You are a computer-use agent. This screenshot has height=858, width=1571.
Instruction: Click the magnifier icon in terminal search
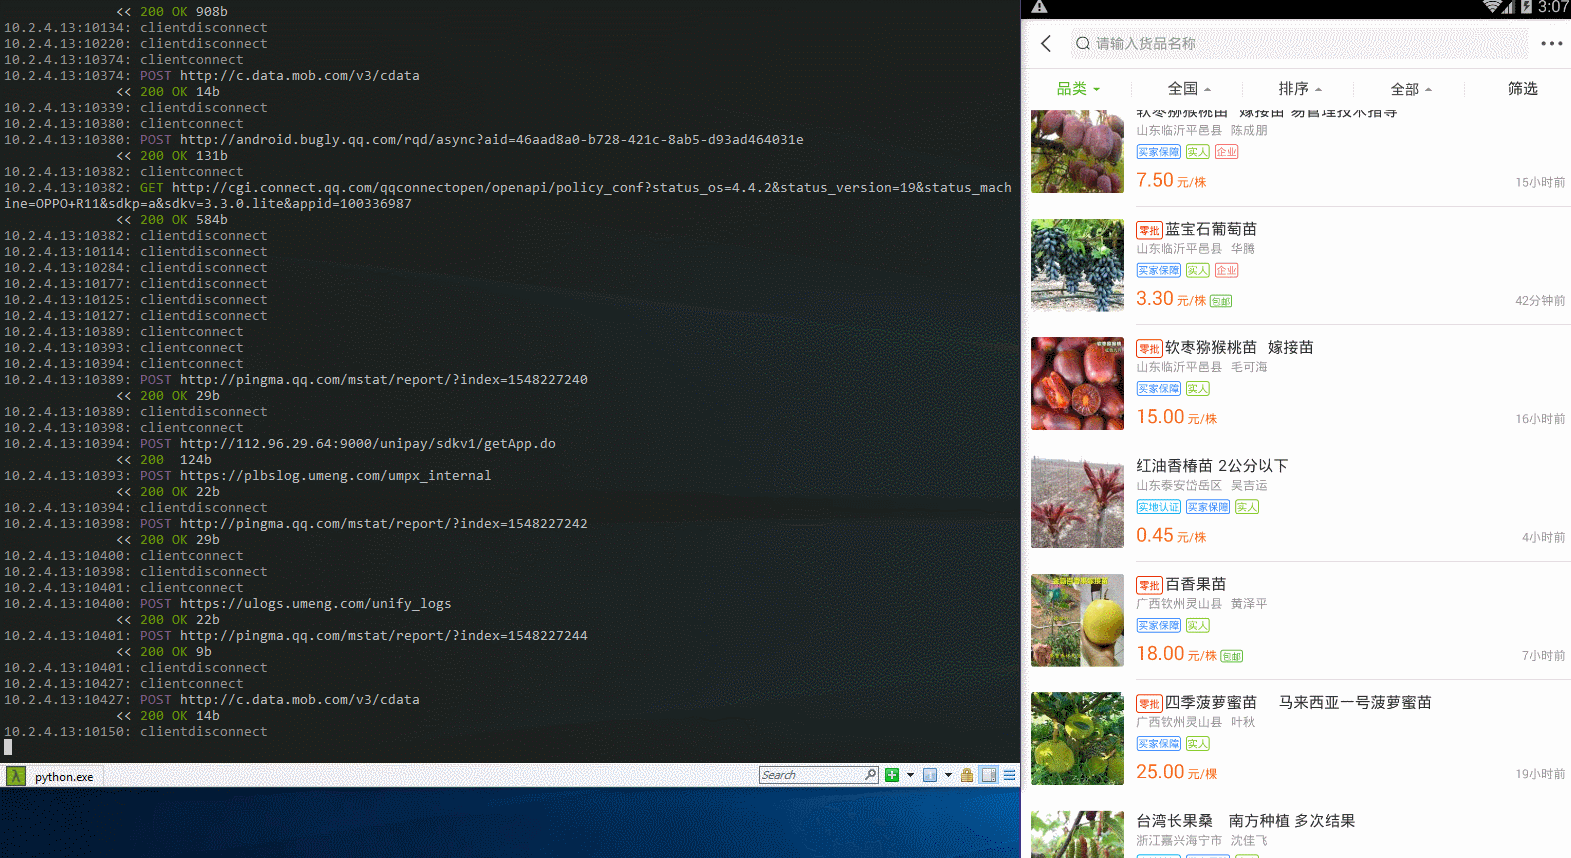coord(871,775)
